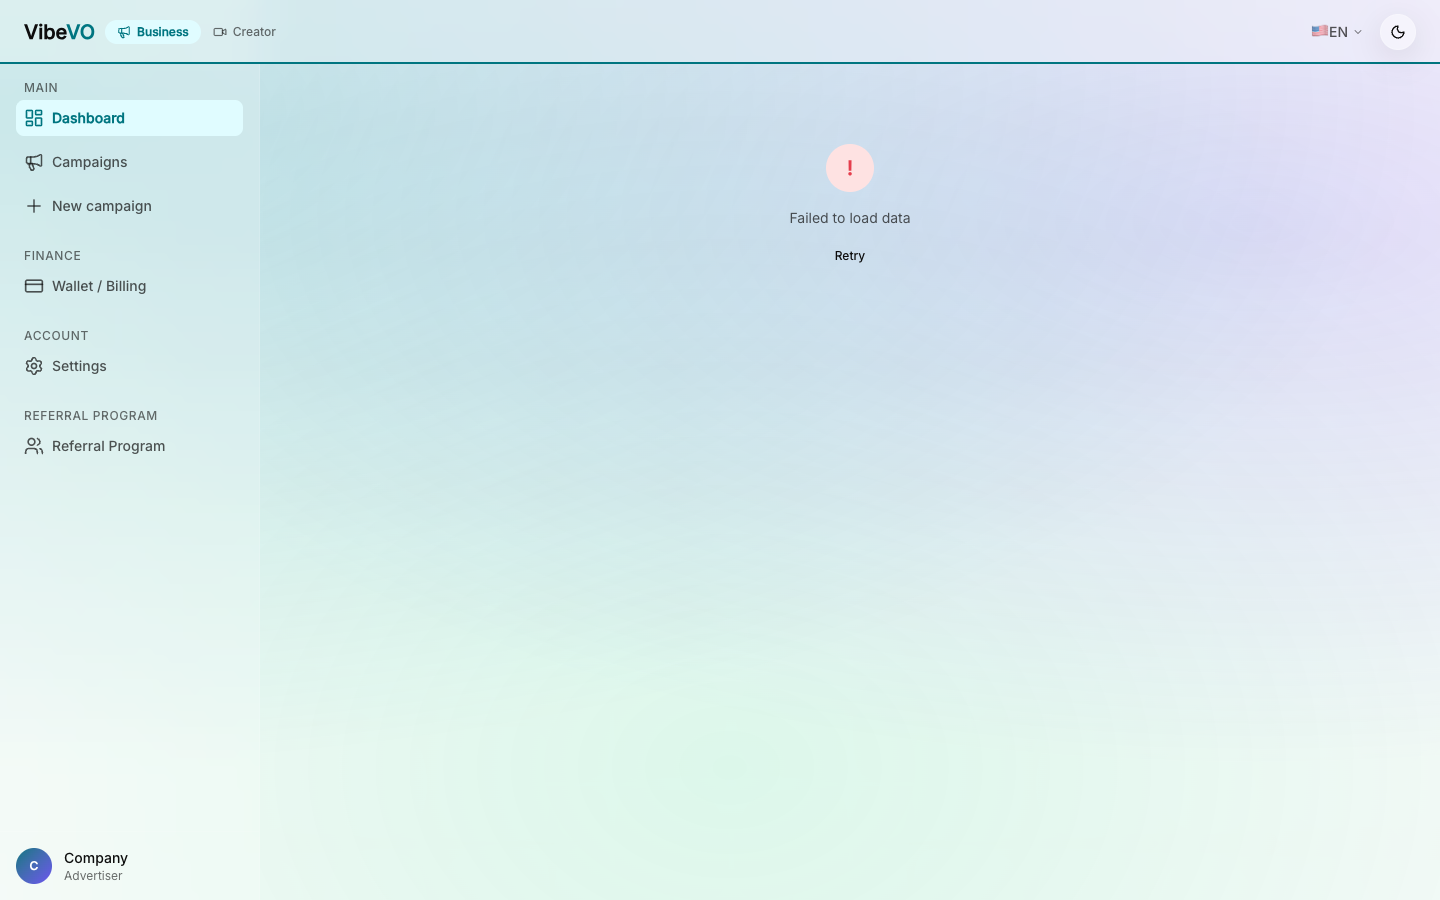The image size is (1440, 900).
Task: Click the Settings gear icon
Action: (x=34, y=366)
